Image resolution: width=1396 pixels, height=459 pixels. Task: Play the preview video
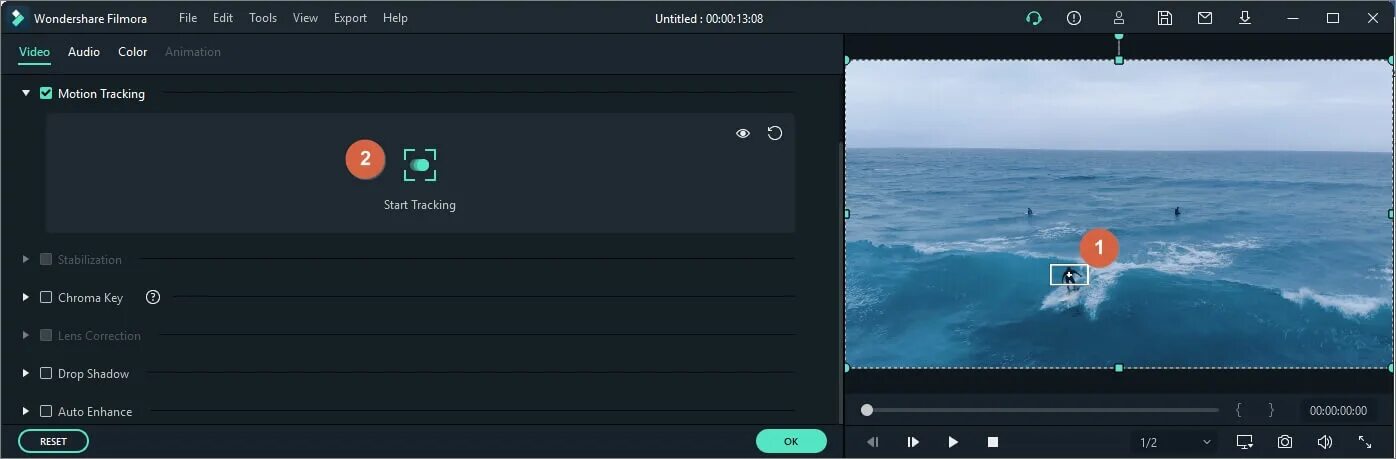[953, 442]
